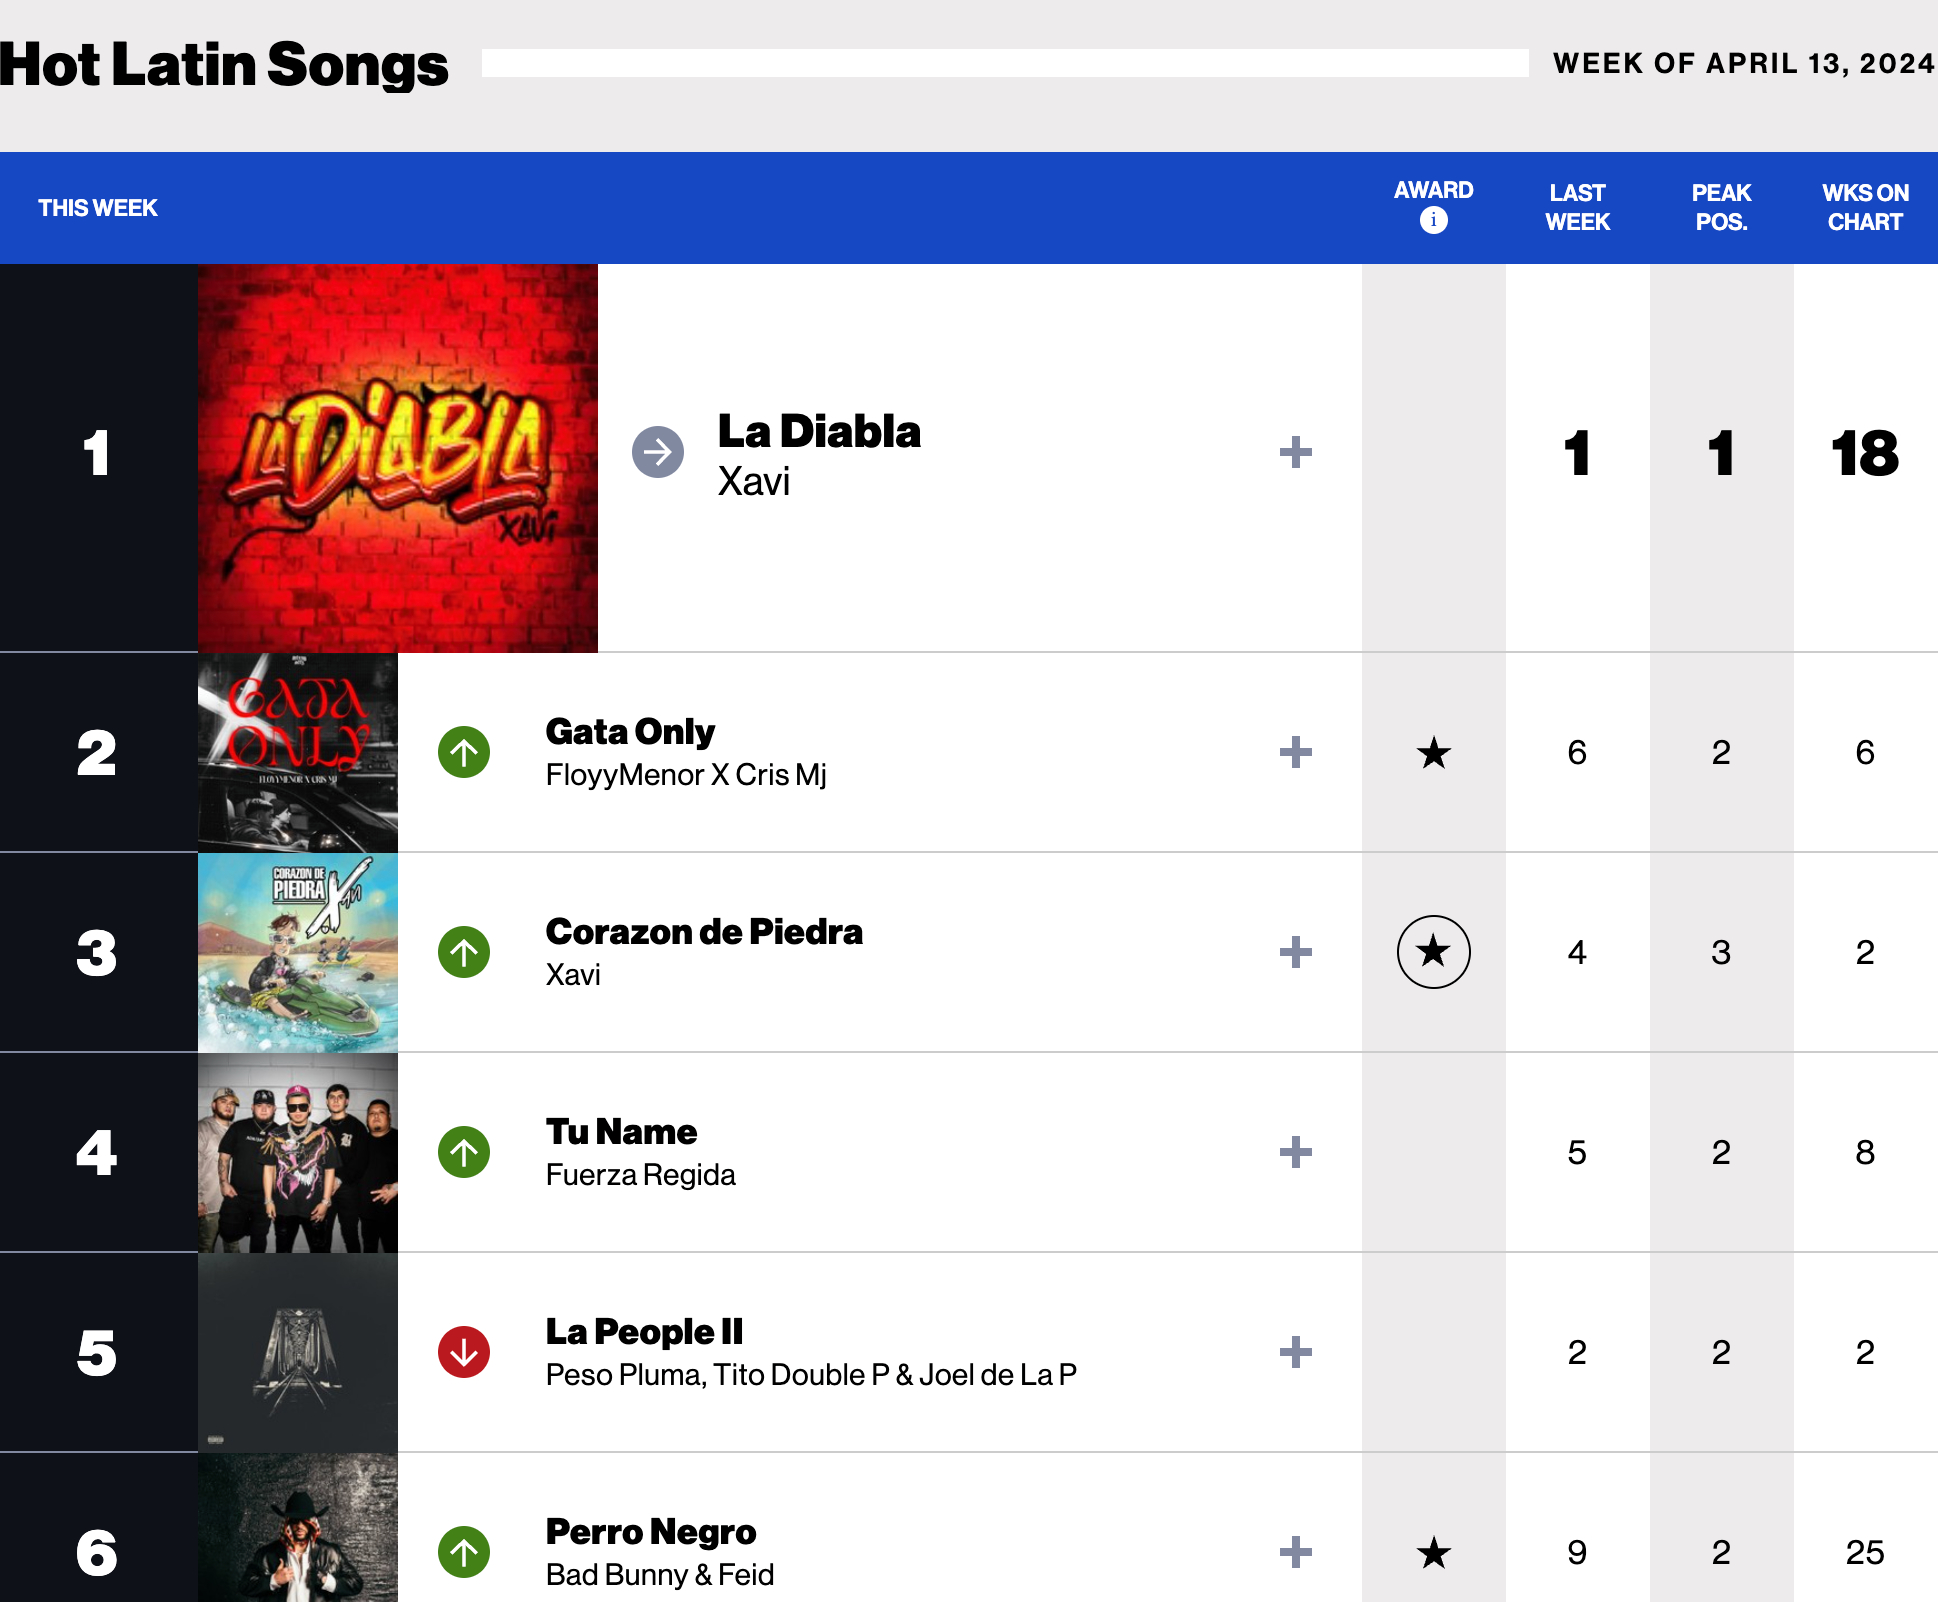The height and width of the screenshot is (1602, 1938).
Task: Expand Perro Negro details via the plus icon
Action: click(1295, 1553)
